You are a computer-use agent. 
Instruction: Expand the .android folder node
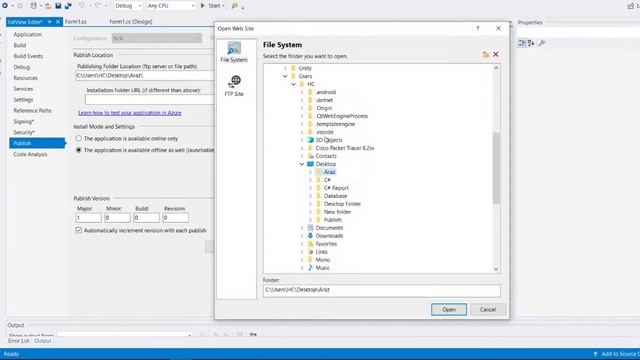click(x=302, y=92)
